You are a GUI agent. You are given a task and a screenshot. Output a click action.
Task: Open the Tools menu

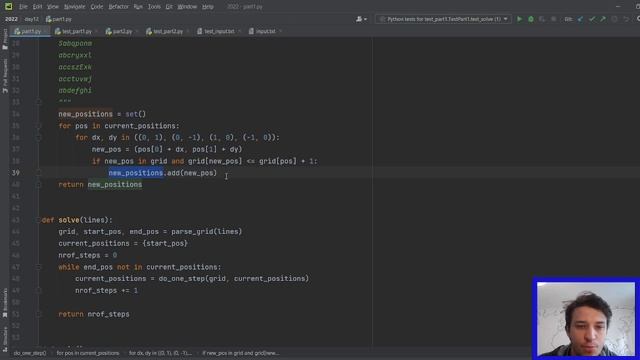pos(154,7)
